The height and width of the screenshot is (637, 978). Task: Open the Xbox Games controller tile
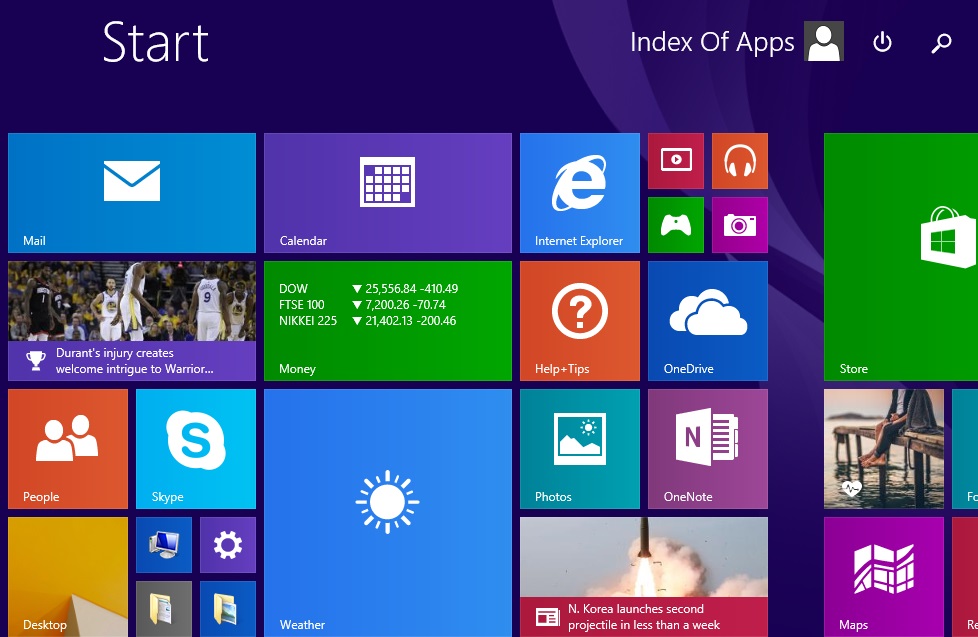[x=675, y=225]
